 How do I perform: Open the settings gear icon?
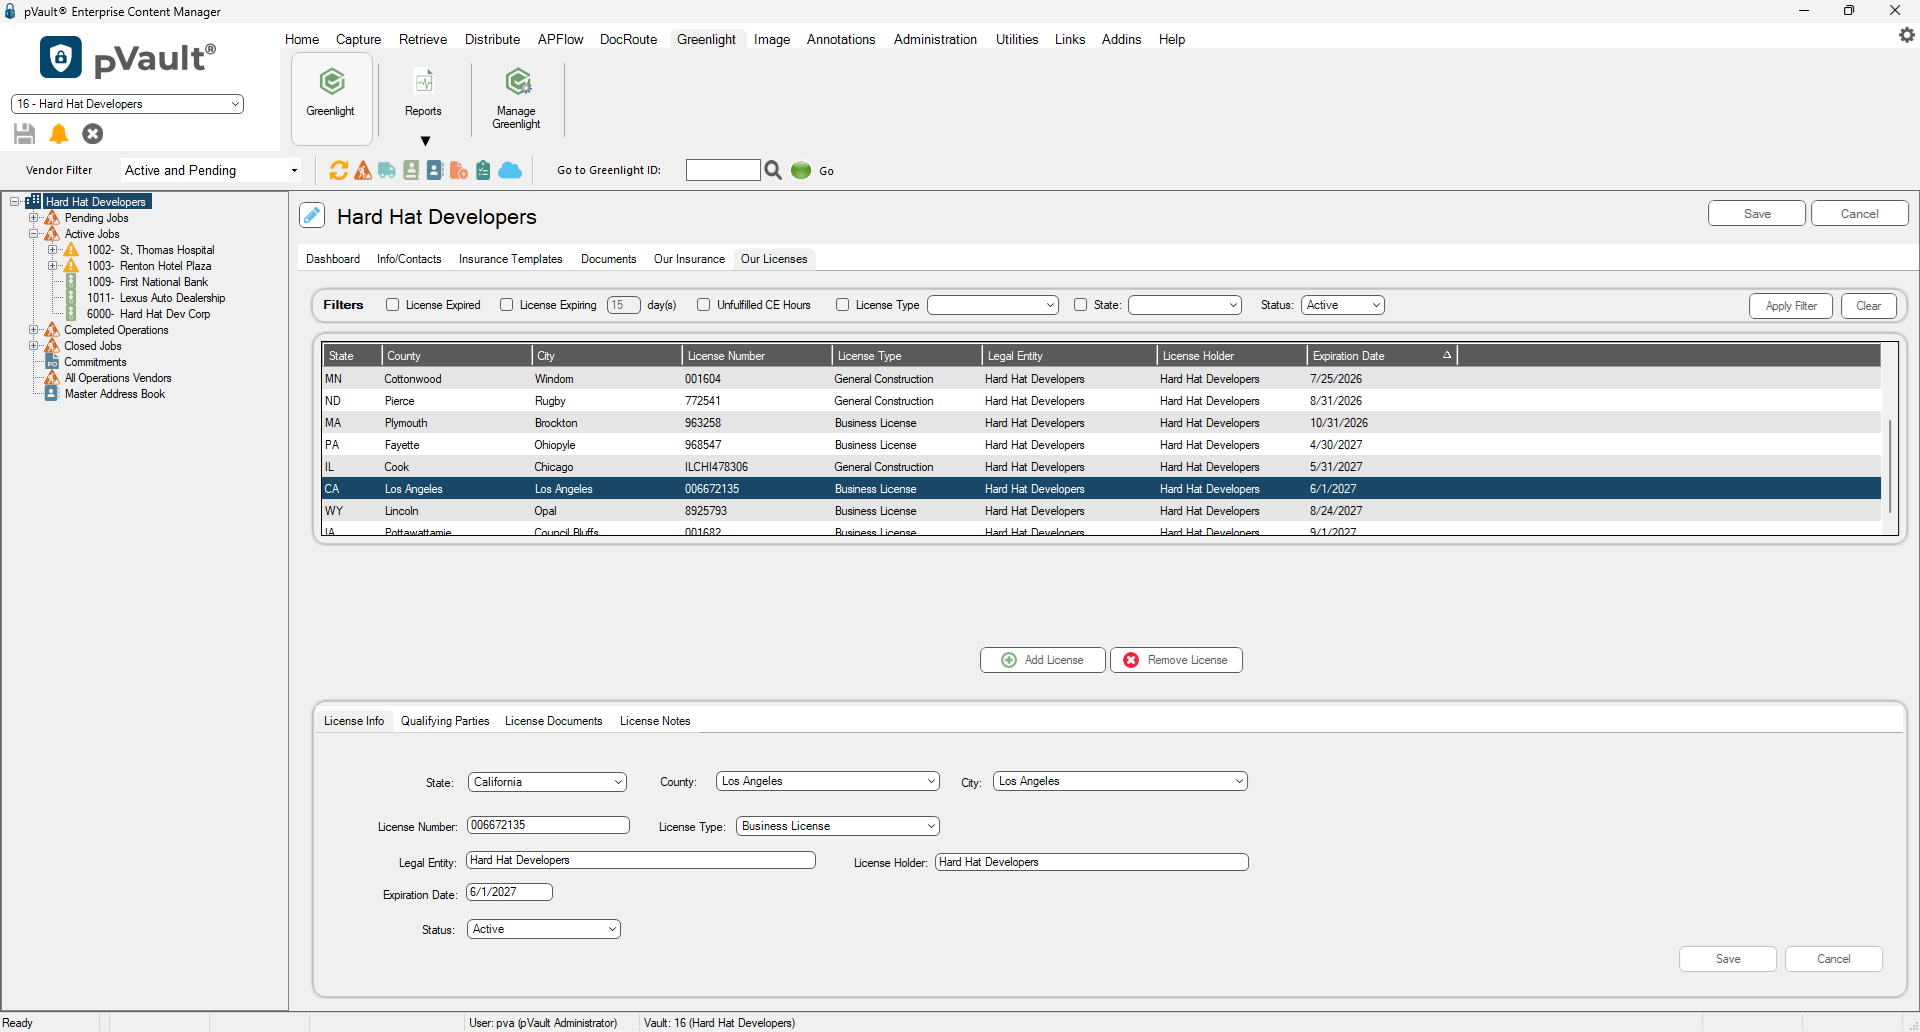(x=1906, y=35)
